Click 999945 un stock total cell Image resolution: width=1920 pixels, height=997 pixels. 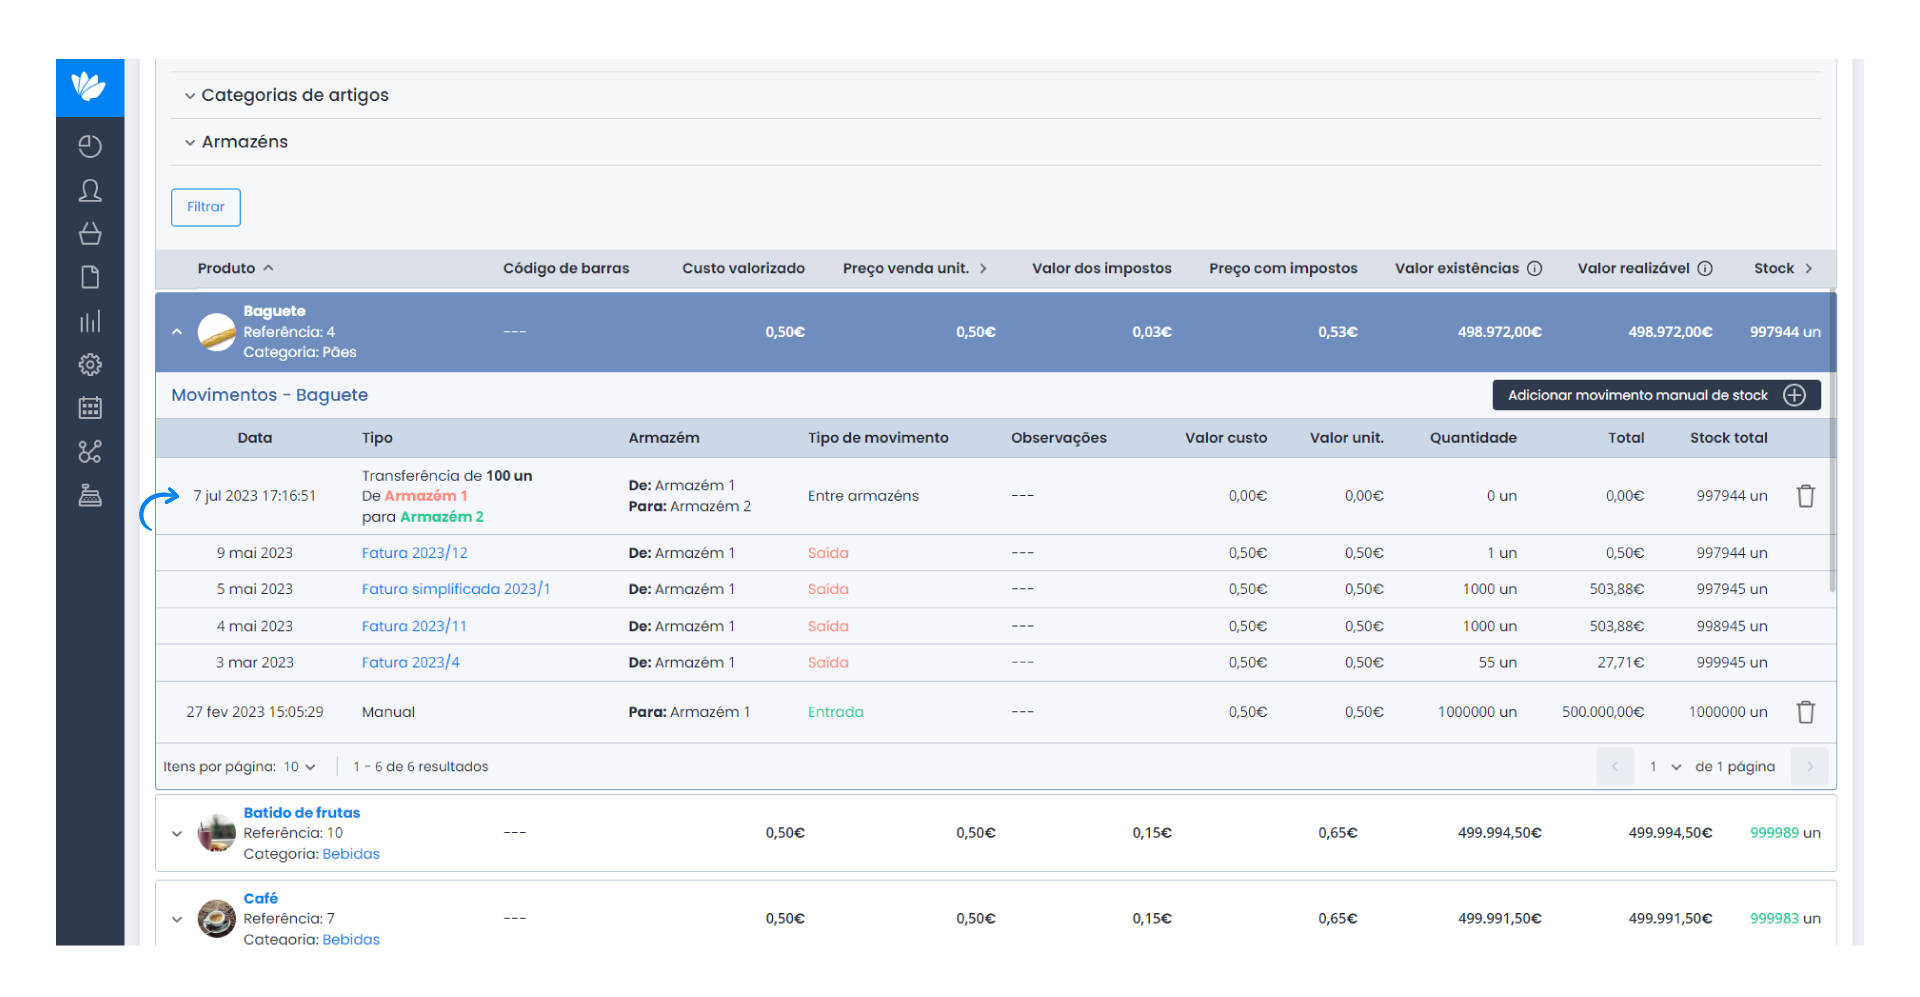[x=1731, y=662]
